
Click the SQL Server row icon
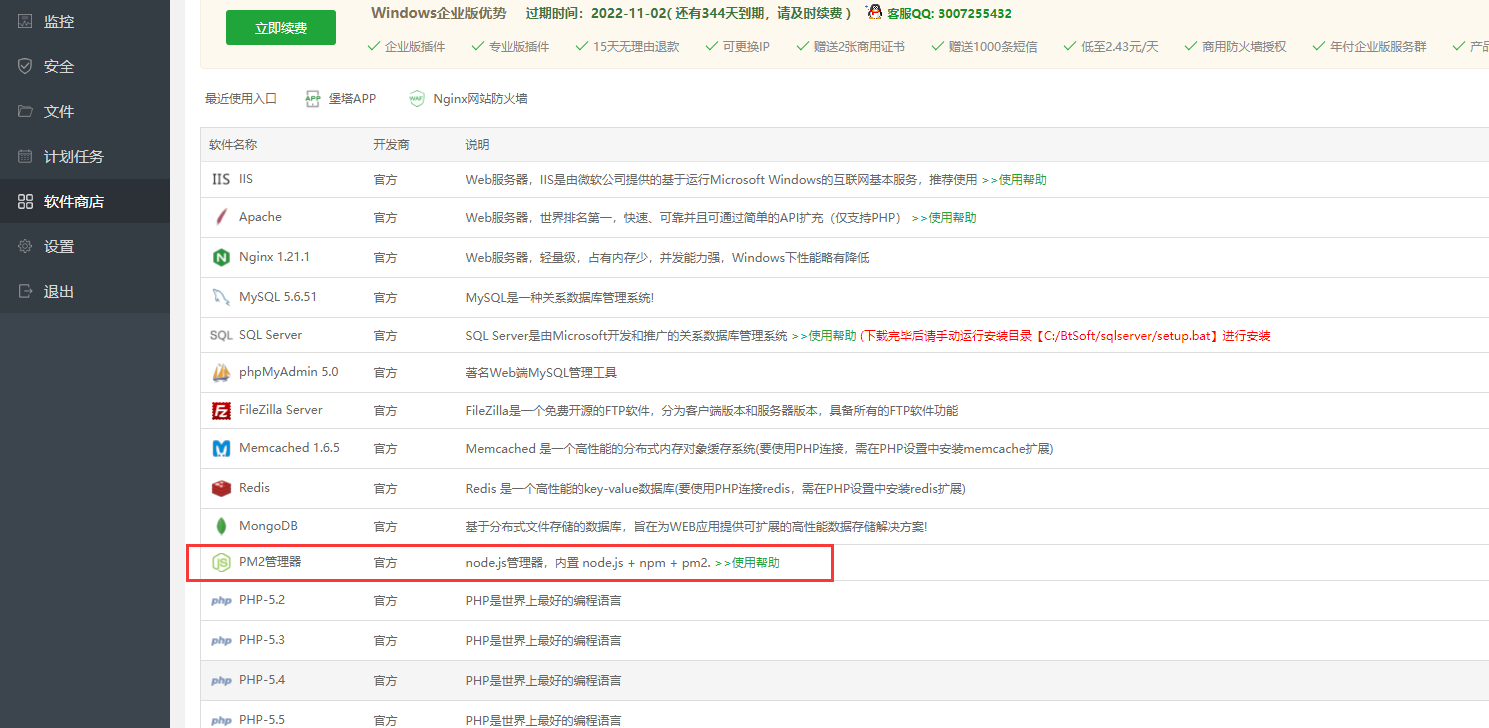(221, 335)
